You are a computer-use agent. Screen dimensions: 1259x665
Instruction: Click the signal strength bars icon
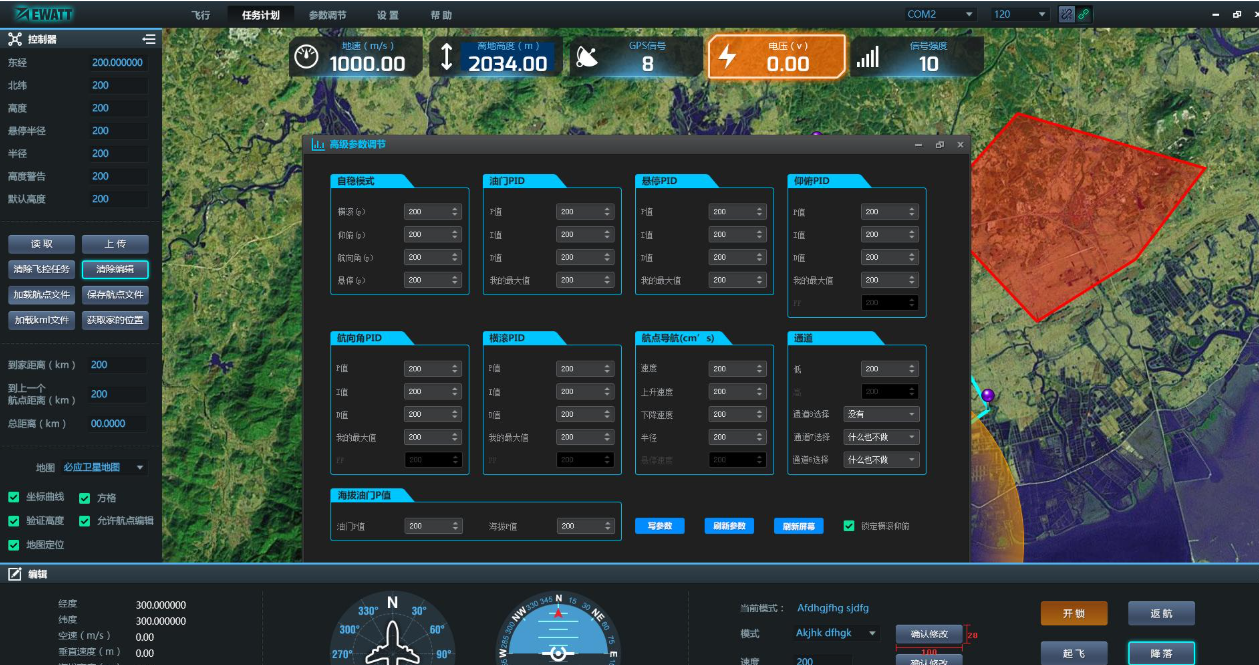pos(867,58)
